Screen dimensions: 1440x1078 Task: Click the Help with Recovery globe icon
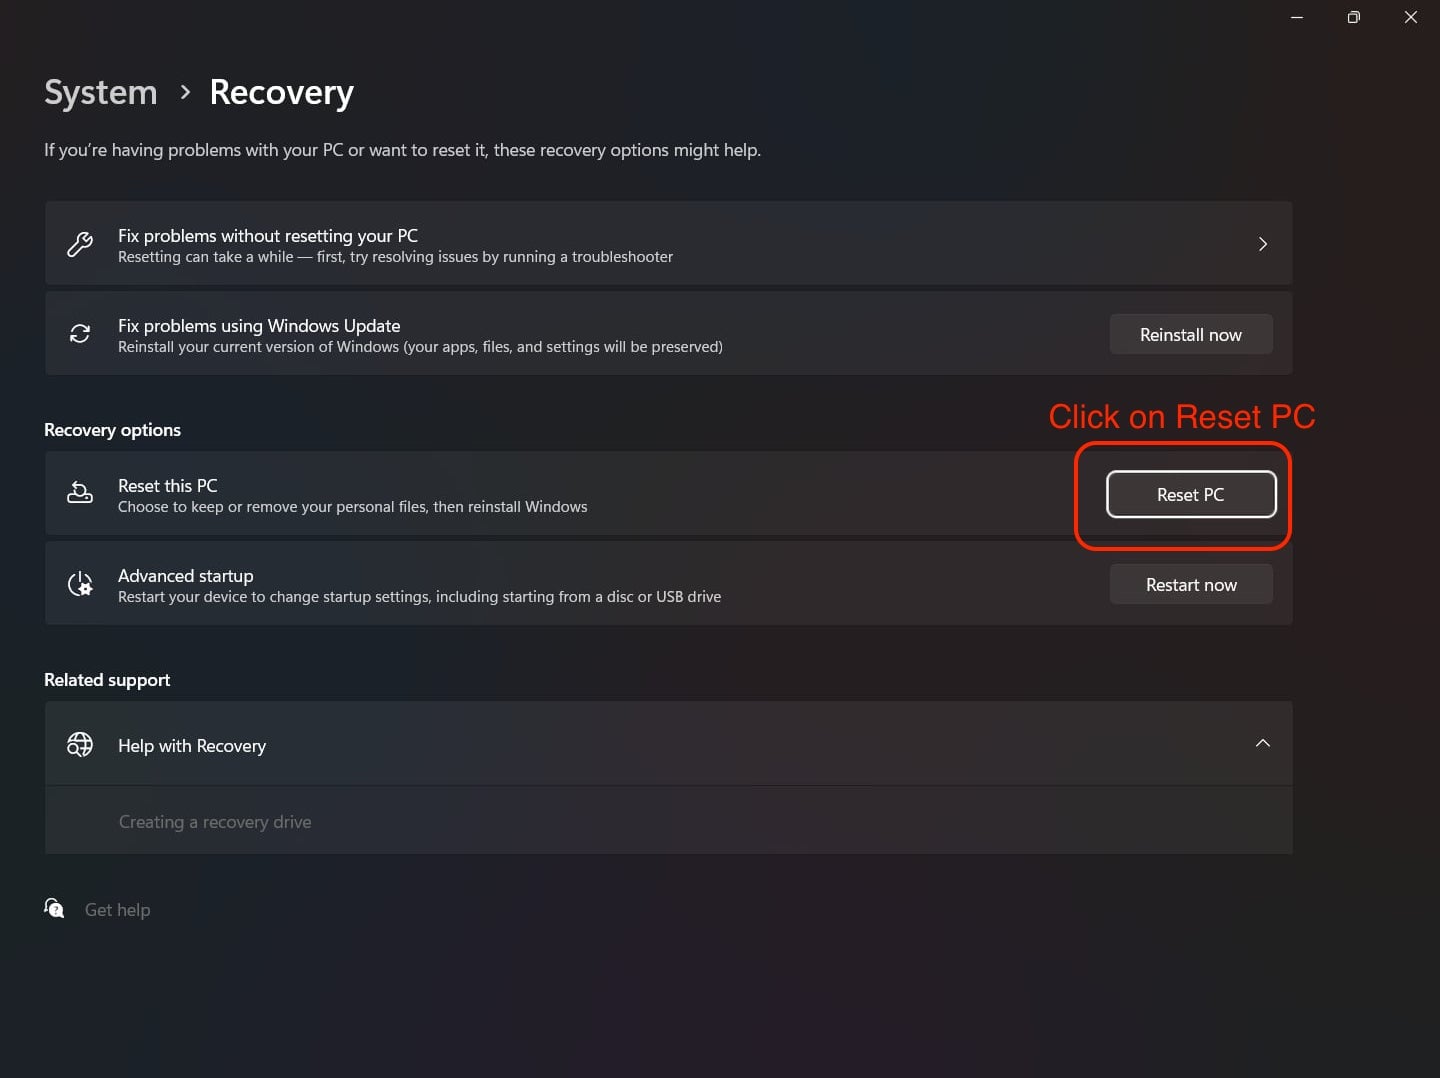(80, 744)
